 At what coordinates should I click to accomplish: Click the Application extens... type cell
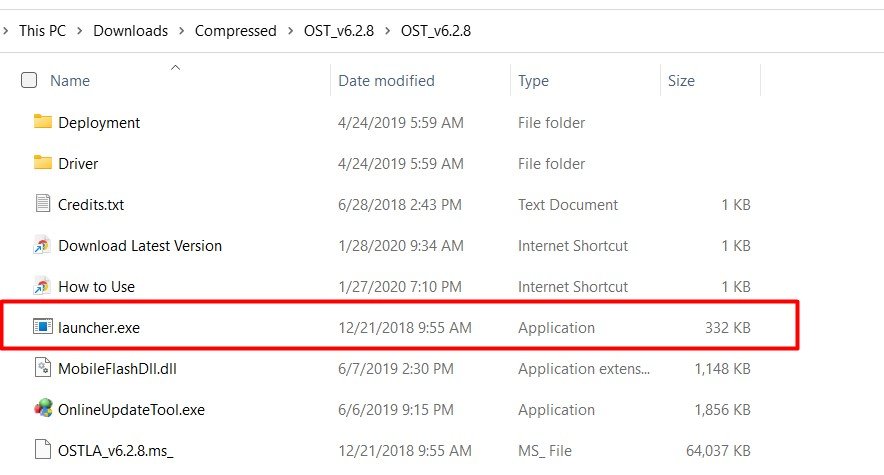coord(584,369)
